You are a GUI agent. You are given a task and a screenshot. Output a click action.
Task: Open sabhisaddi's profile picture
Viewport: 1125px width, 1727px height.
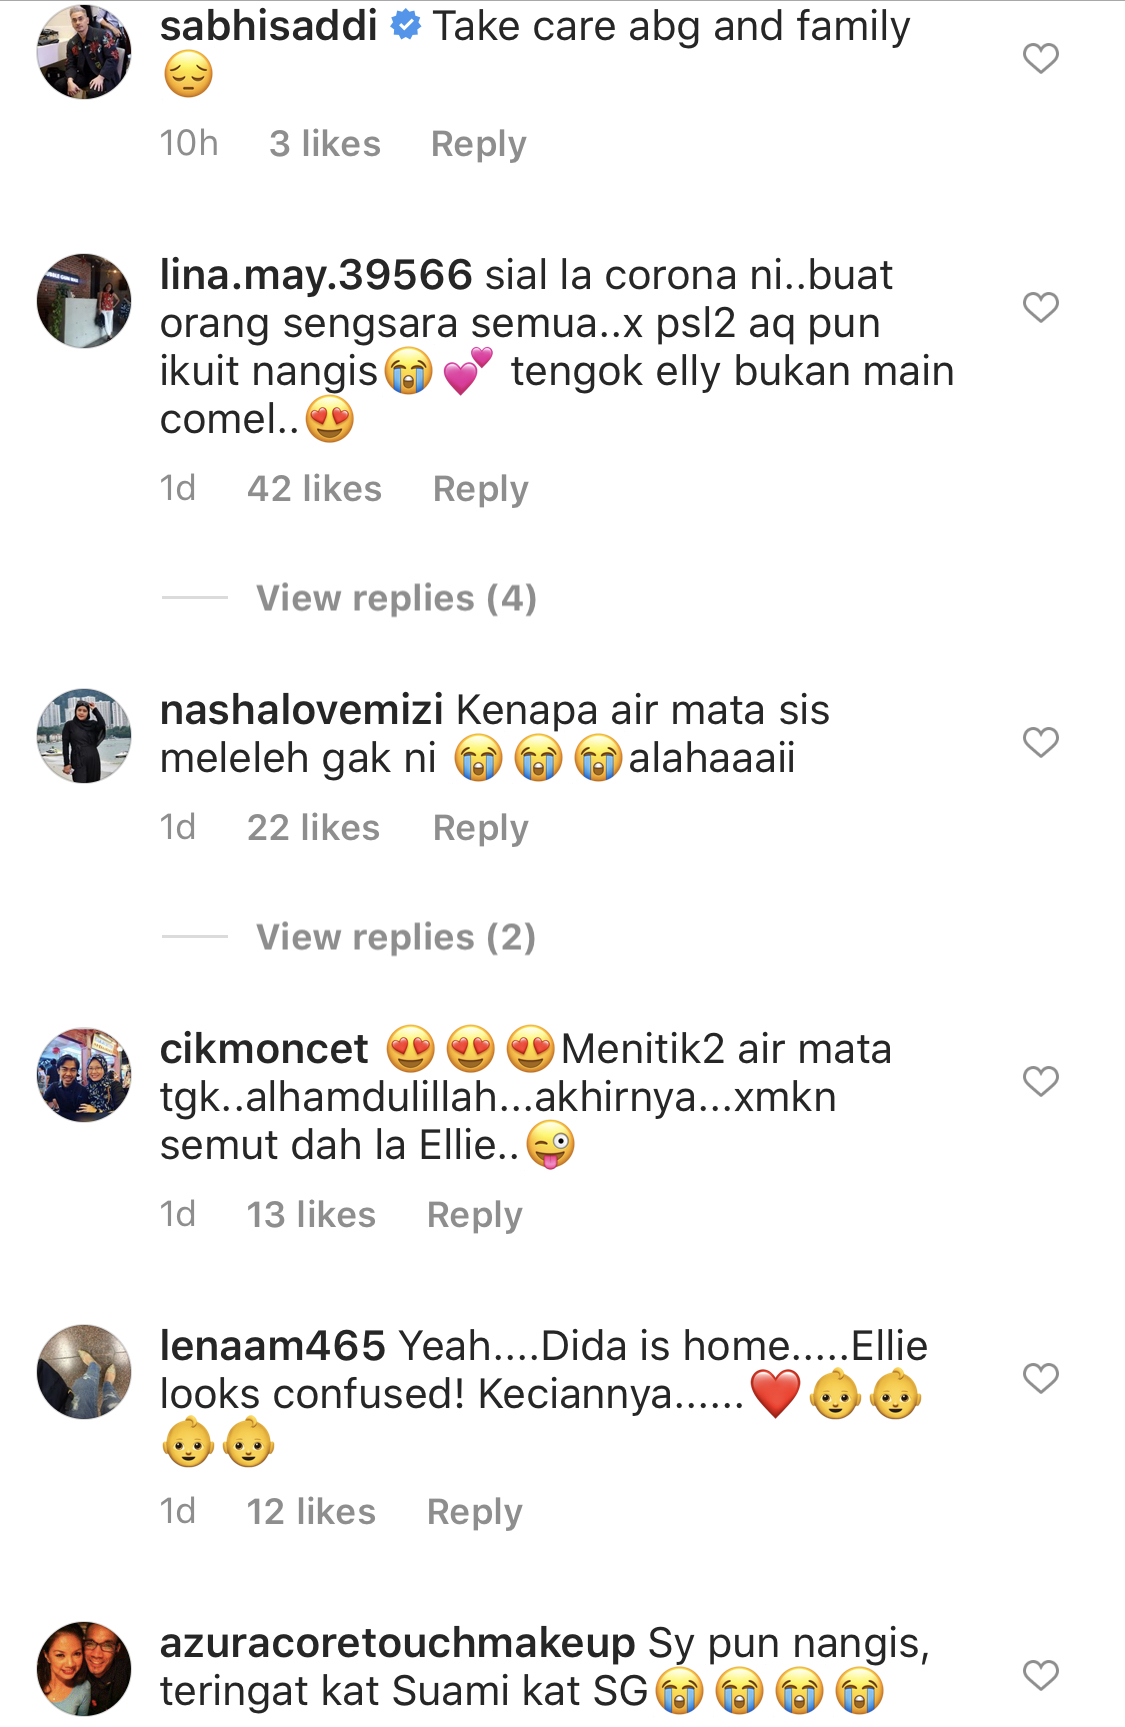[x=84, y=52]
